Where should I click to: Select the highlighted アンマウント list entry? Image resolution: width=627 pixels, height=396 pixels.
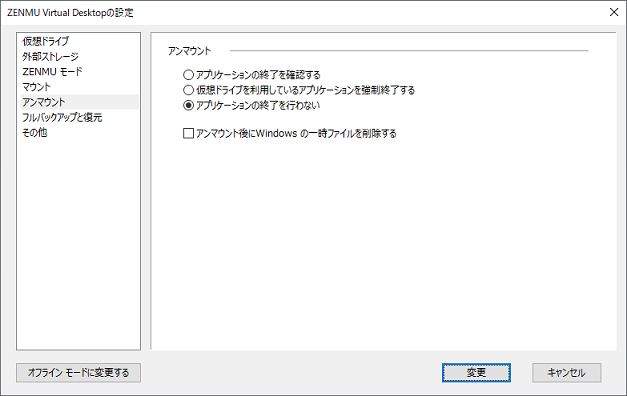point(80,102)
